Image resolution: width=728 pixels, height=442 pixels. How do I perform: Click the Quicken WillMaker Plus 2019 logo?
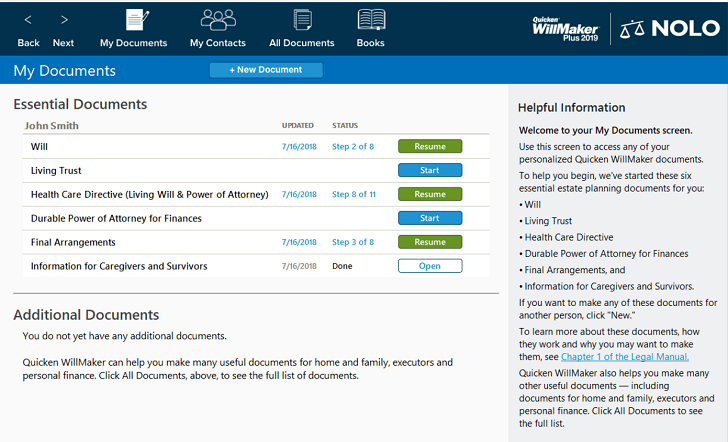(566, 27)
